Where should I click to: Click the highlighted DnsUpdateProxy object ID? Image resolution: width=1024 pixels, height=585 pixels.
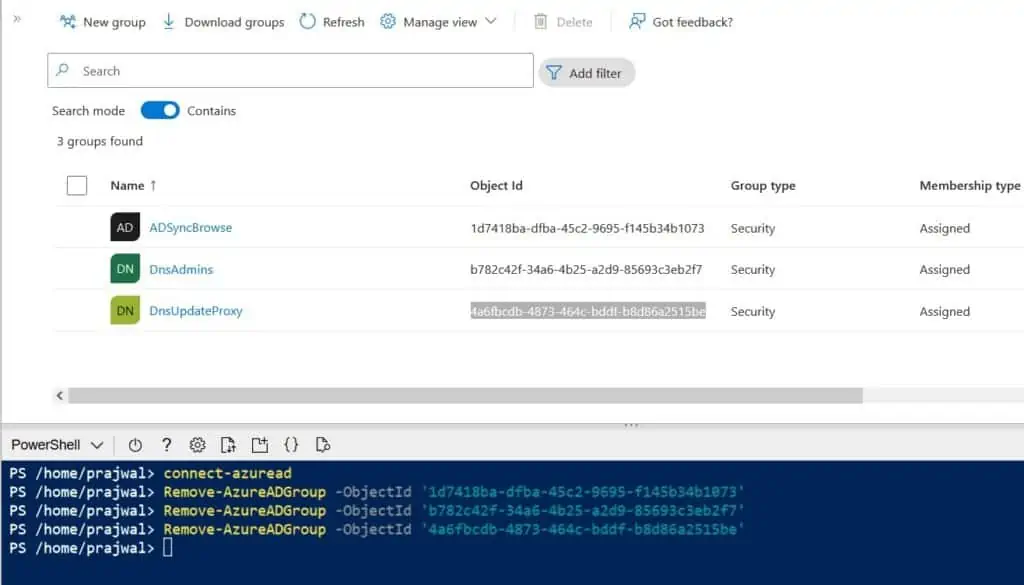(588, 311)
